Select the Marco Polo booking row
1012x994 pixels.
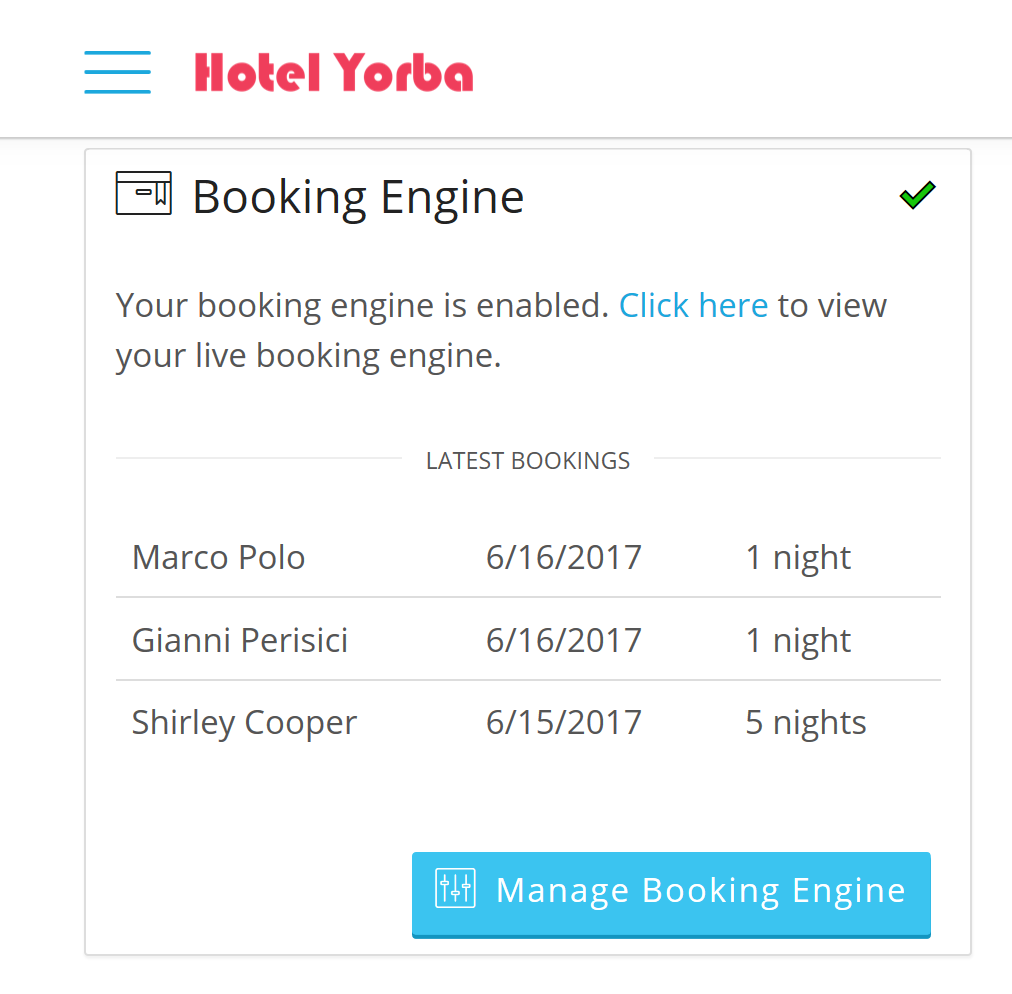pos(528,557)
